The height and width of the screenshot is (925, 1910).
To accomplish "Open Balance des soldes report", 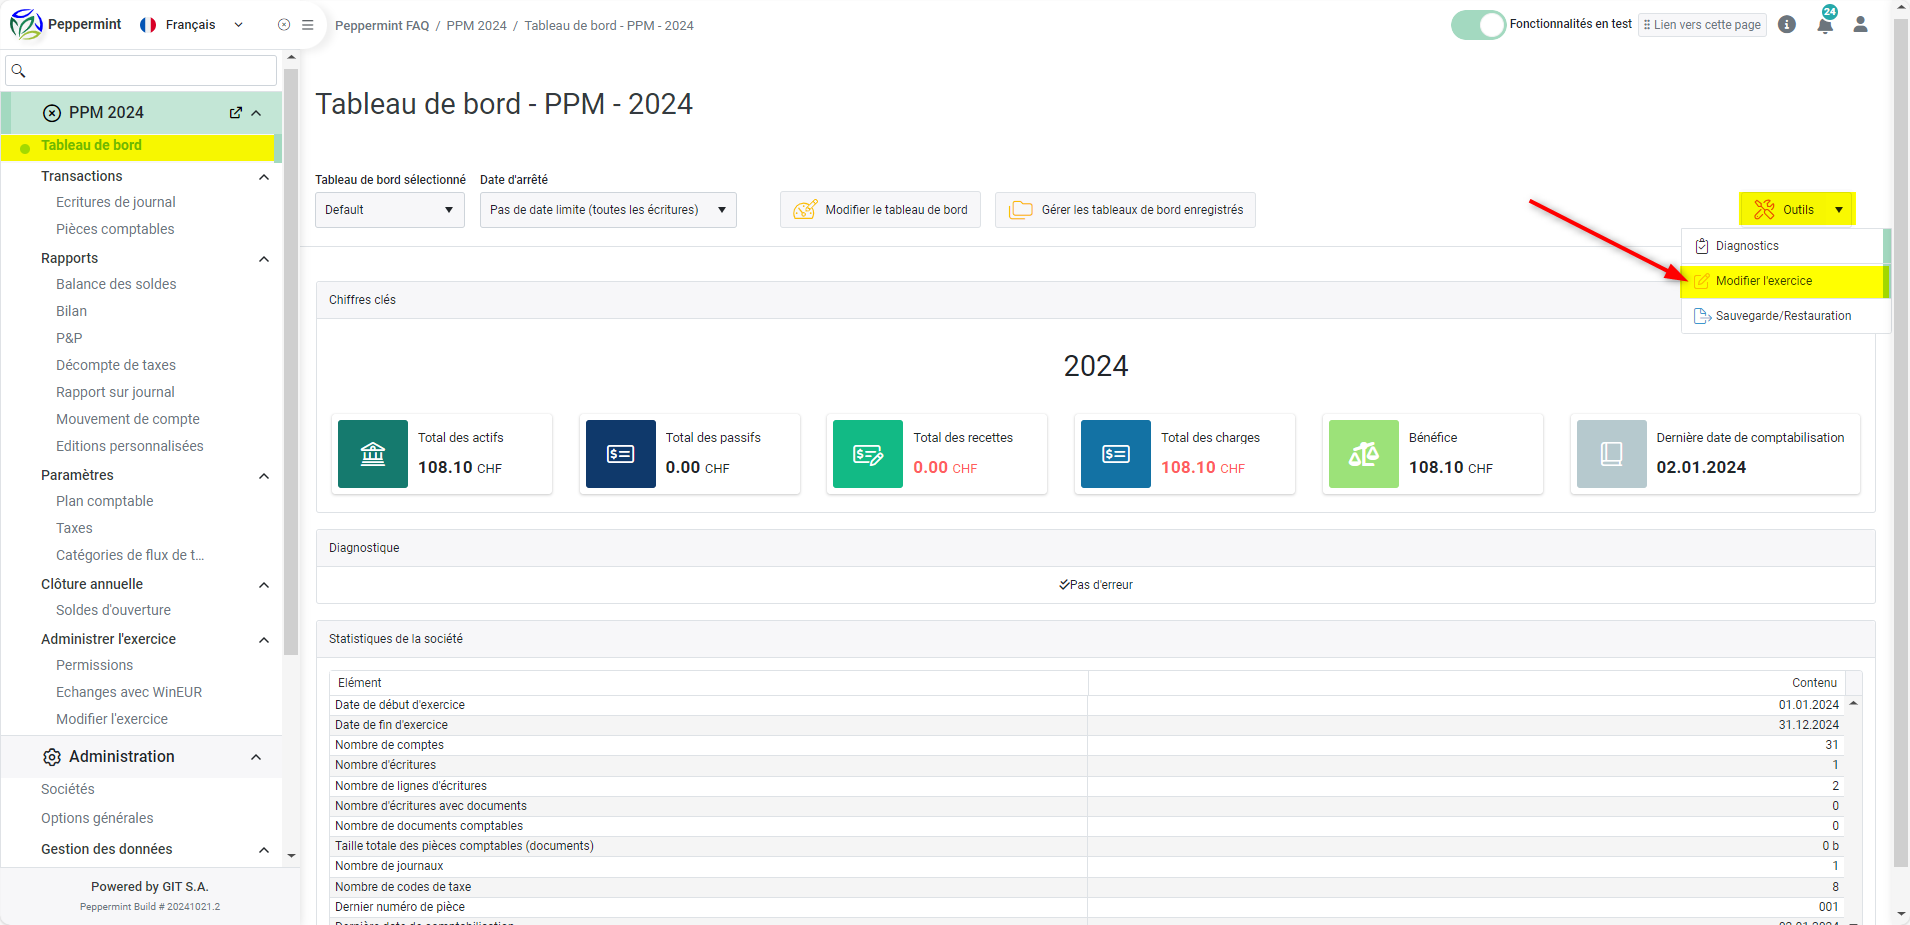I will (x=116, y=284).
